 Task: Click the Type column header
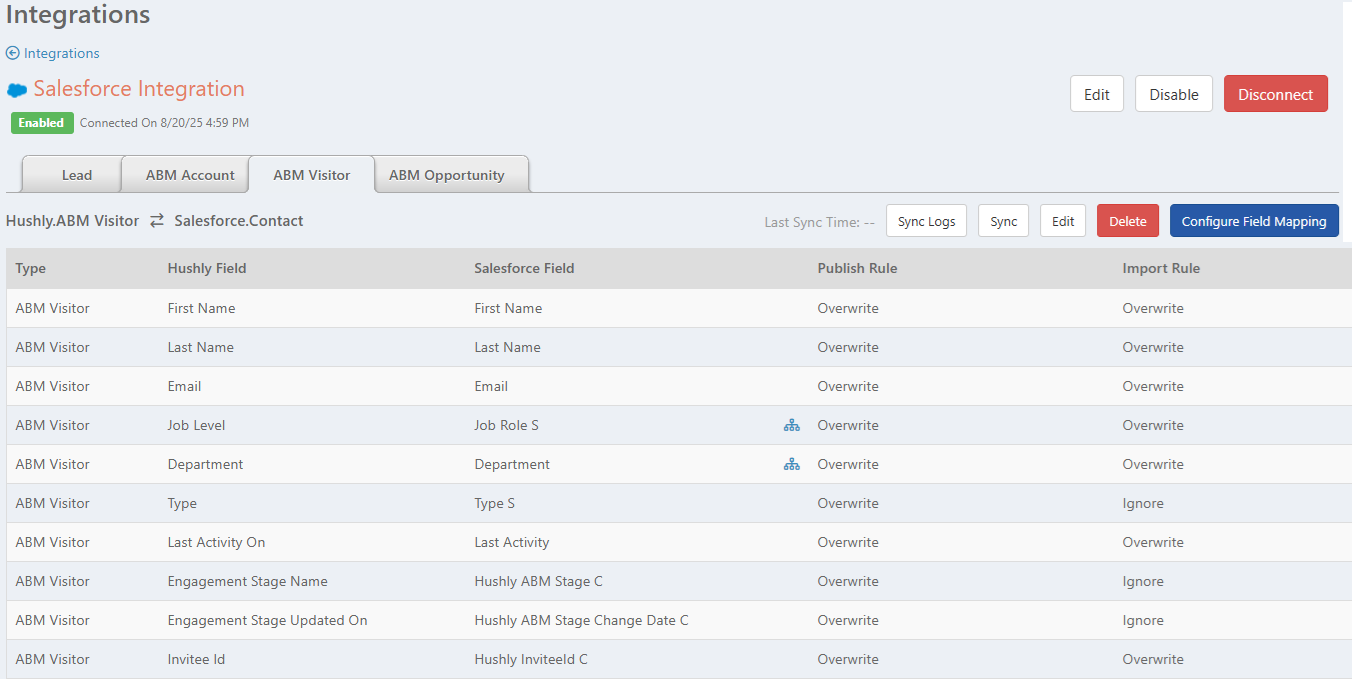point(31,268)
